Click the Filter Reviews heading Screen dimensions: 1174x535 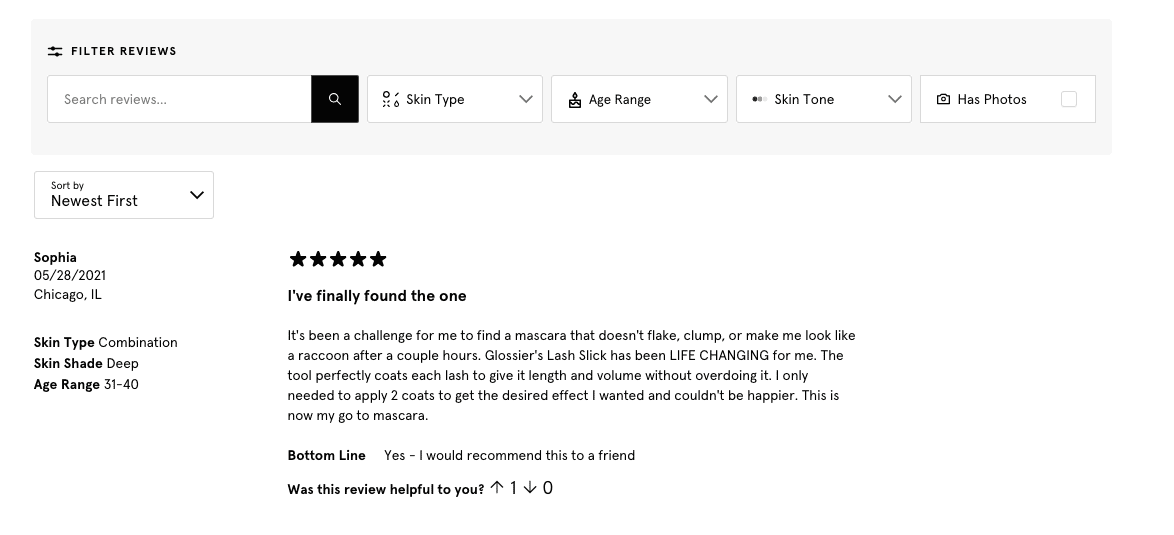coord(124,51)
